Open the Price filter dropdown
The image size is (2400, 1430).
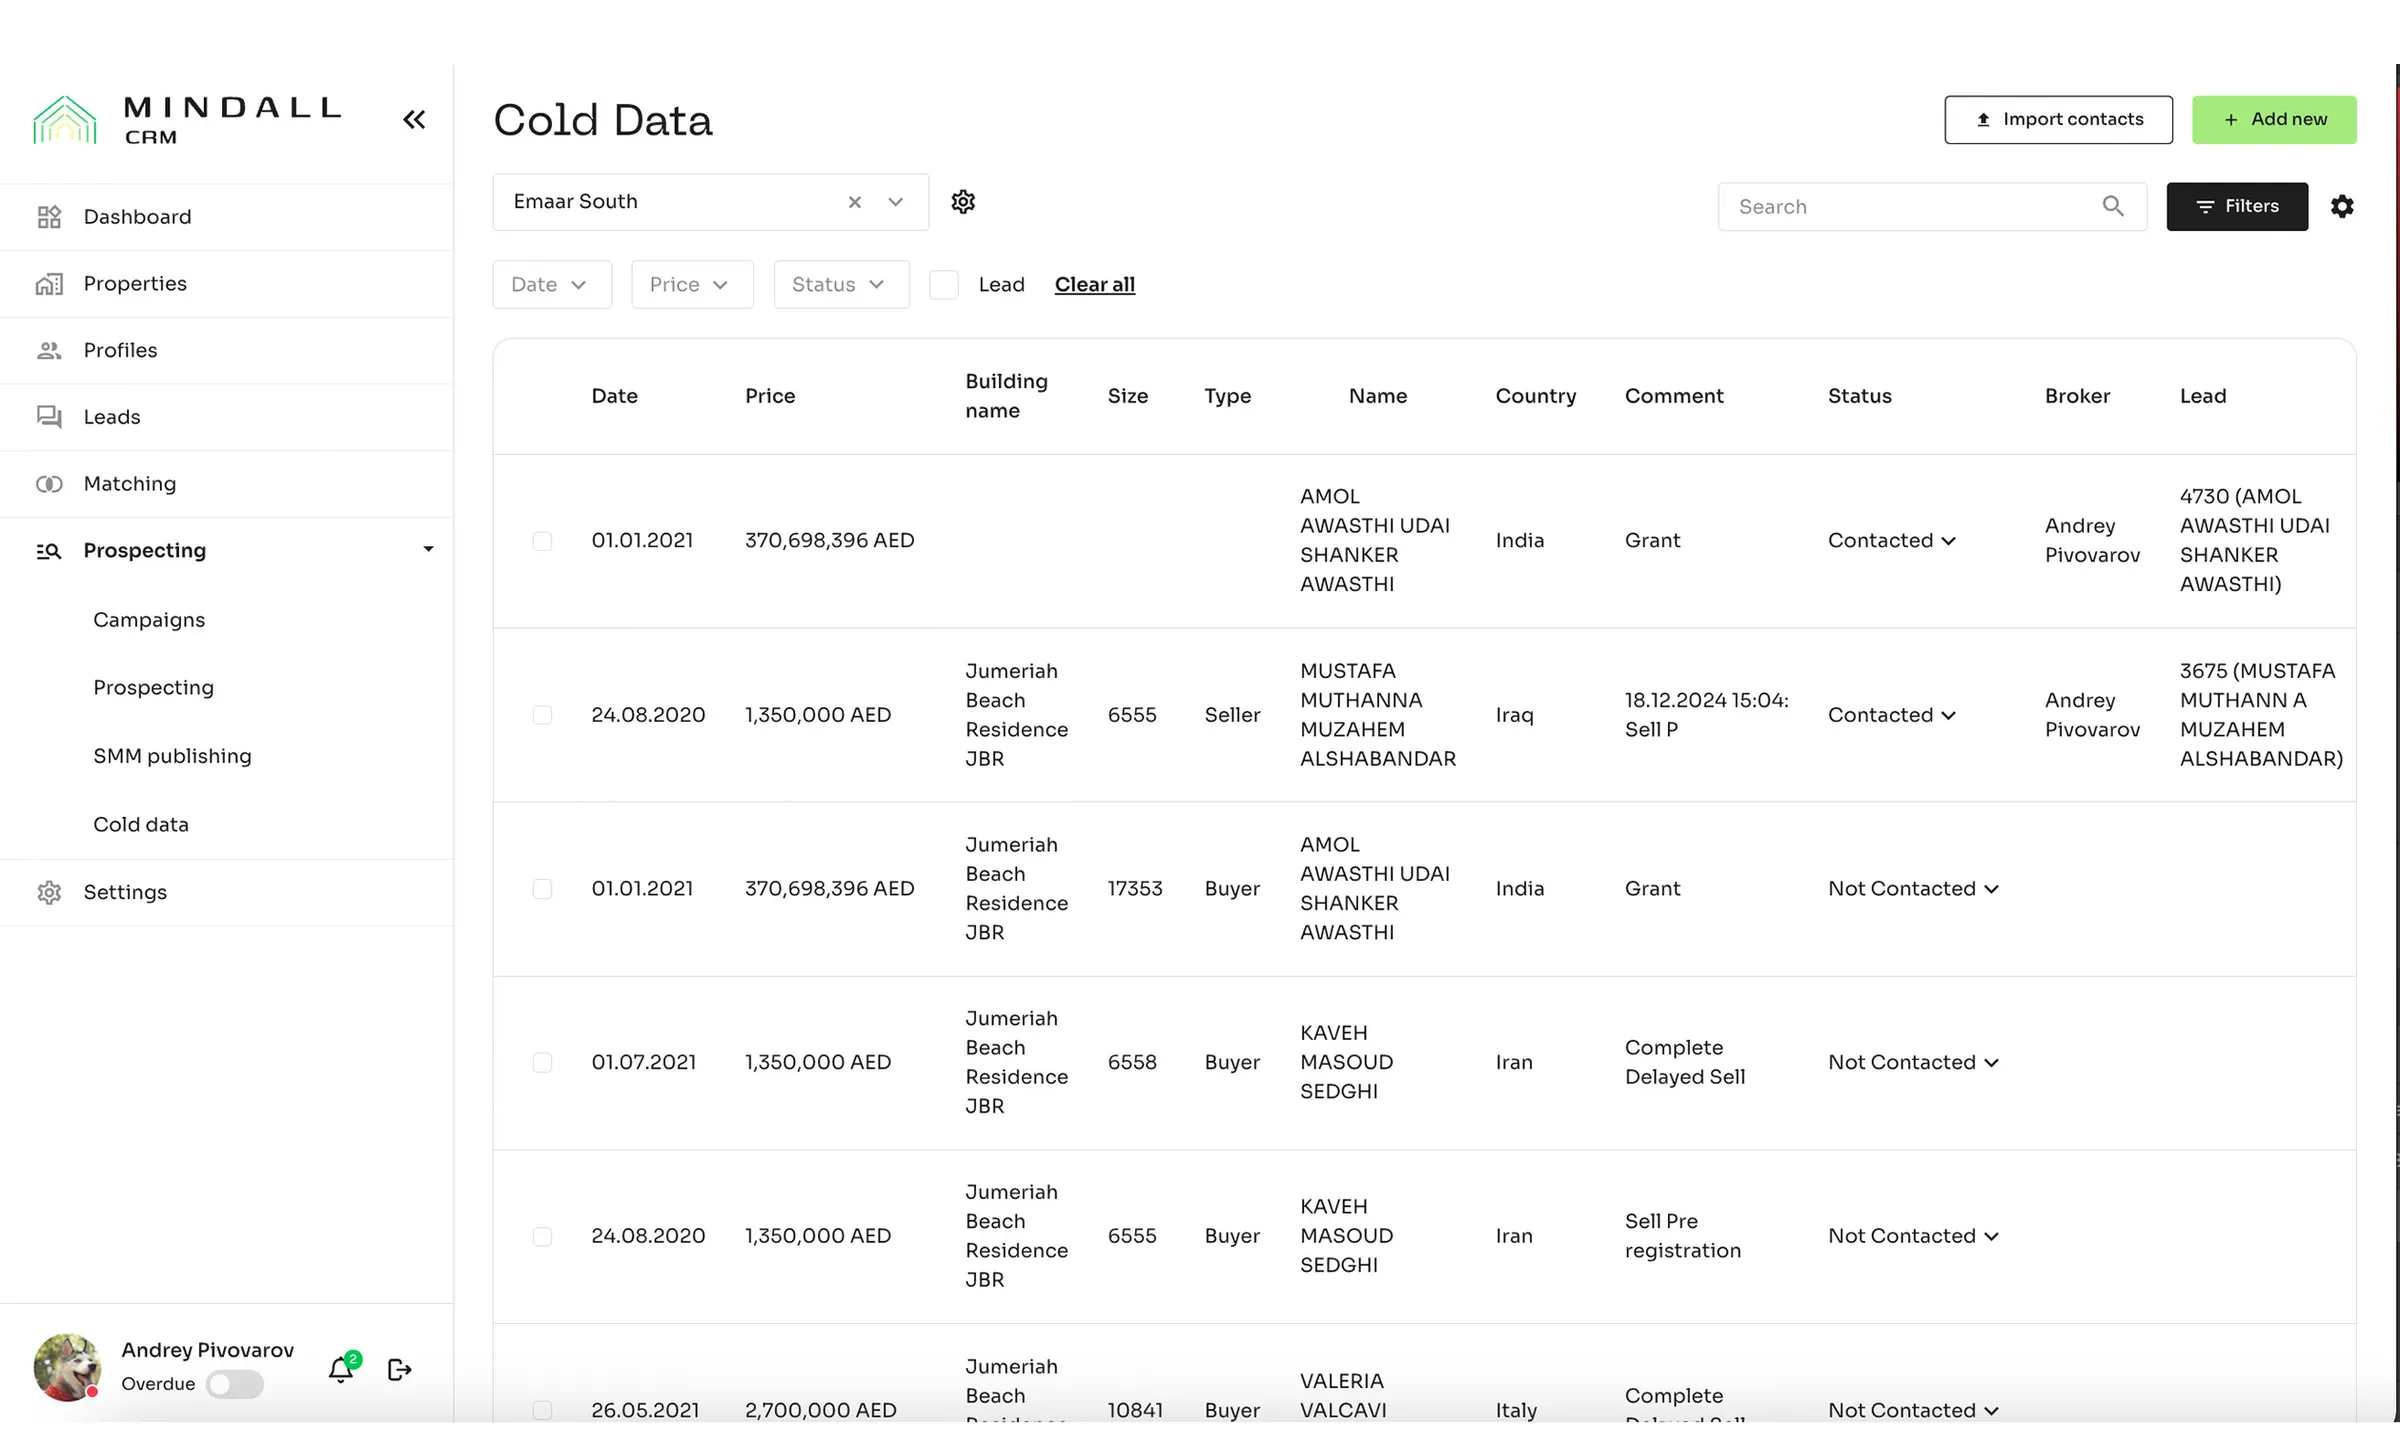691,285
